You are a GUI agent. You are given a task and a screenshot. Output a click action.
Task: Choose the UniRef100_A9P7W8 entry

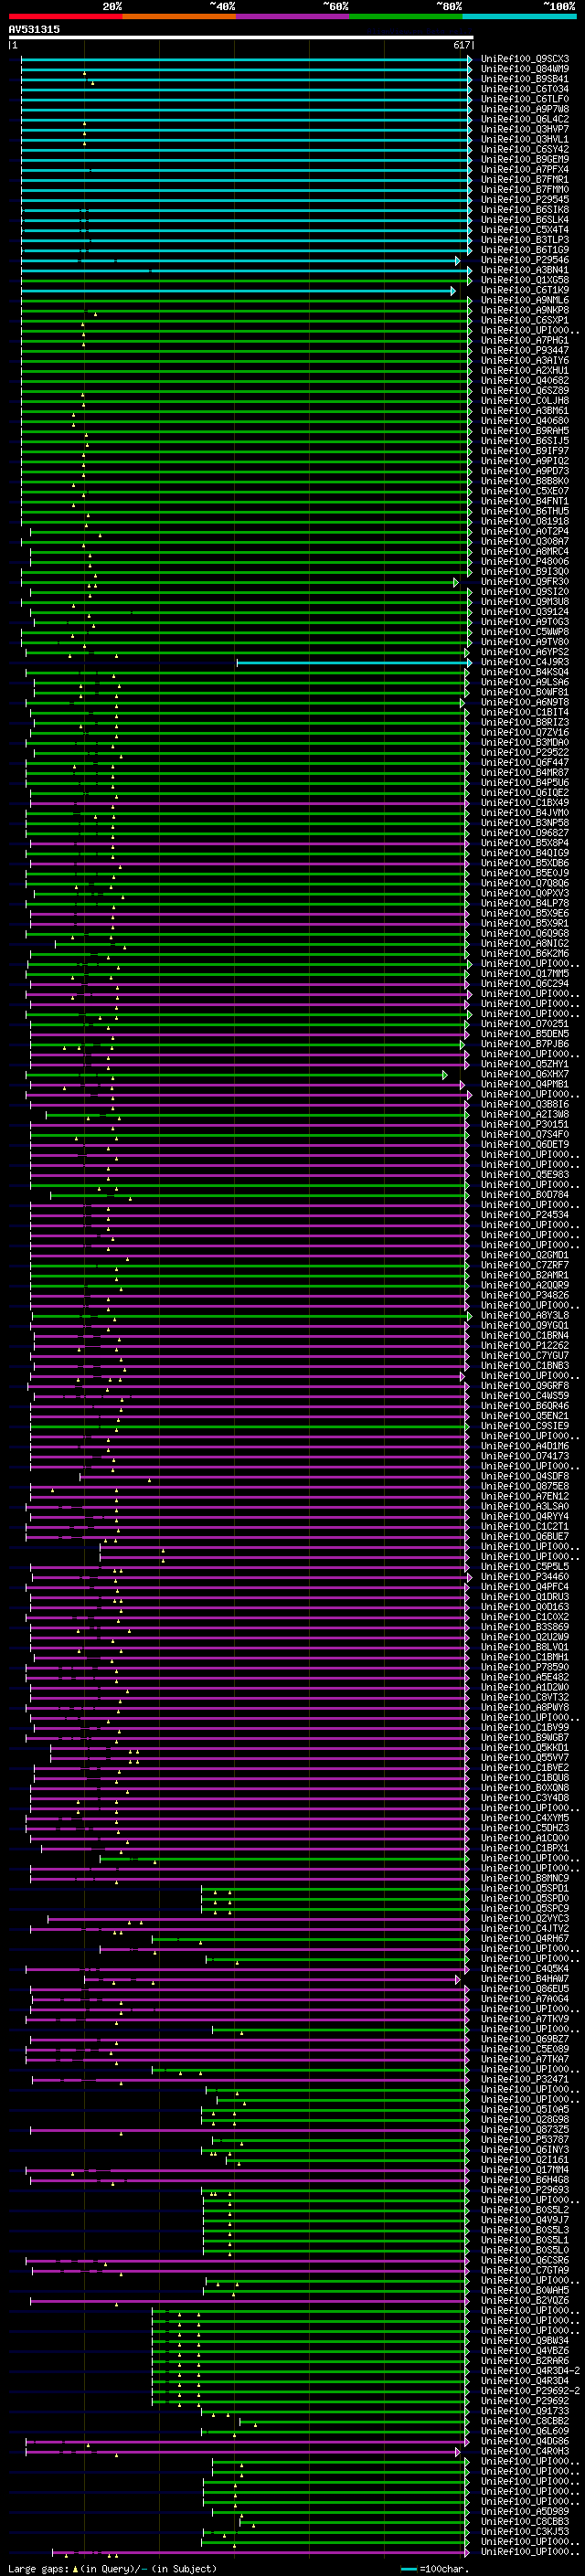tap(525, 109)
